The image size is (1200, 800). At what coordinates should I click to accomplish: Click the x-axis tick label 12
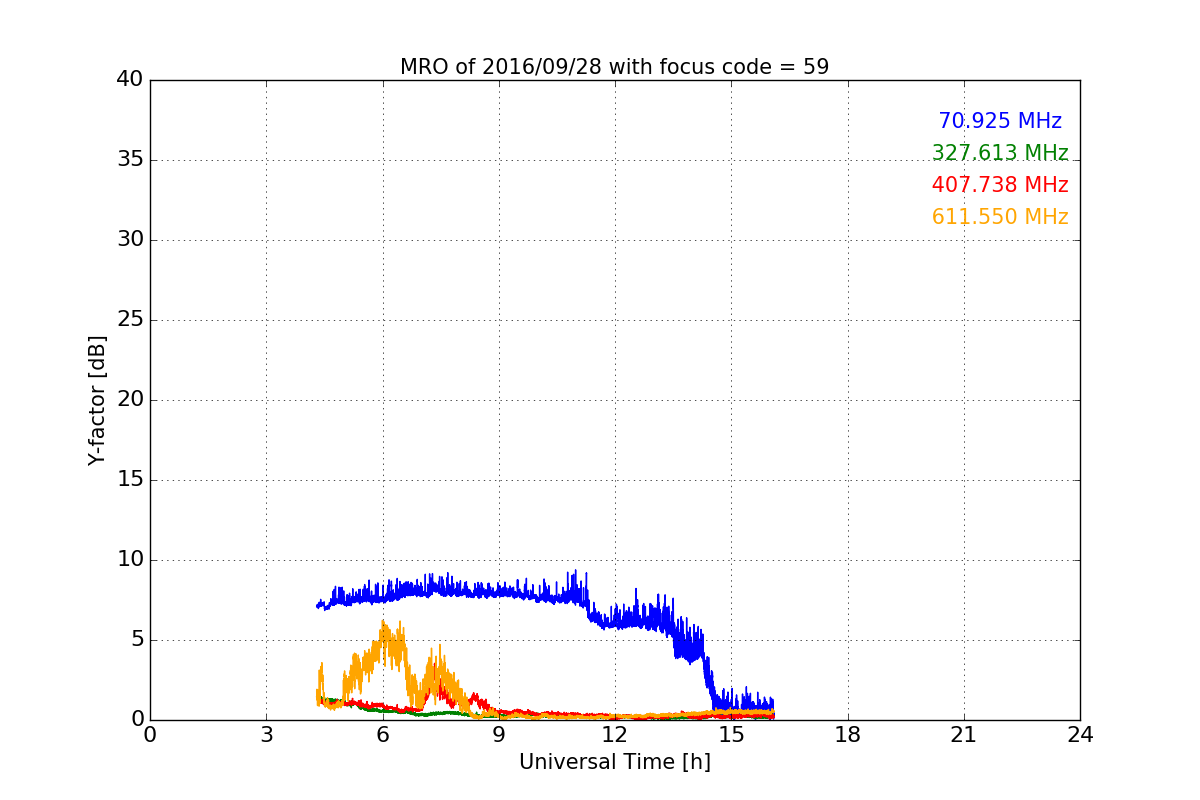click(x=615, y=735)
